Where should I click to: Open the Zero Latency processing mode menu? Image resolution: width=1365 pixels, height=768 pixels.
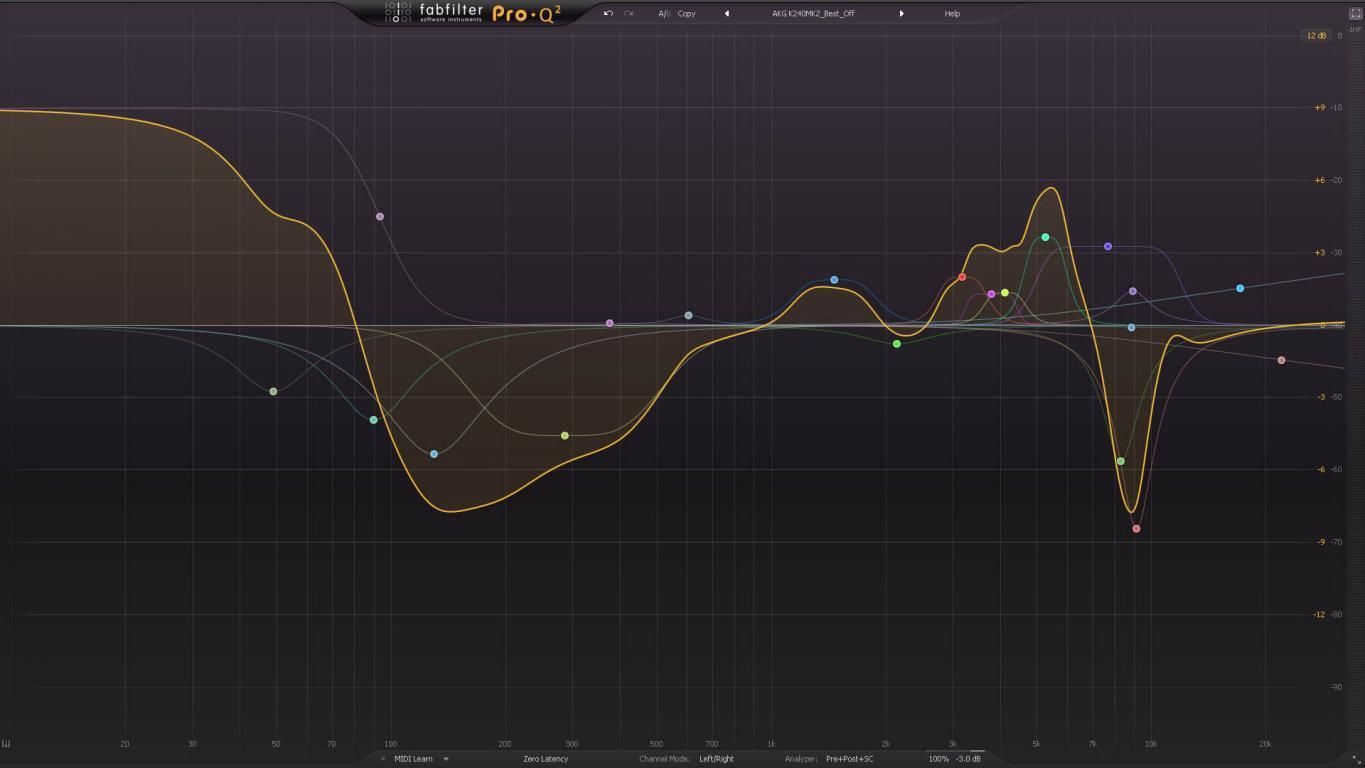(x=545, y=759)
